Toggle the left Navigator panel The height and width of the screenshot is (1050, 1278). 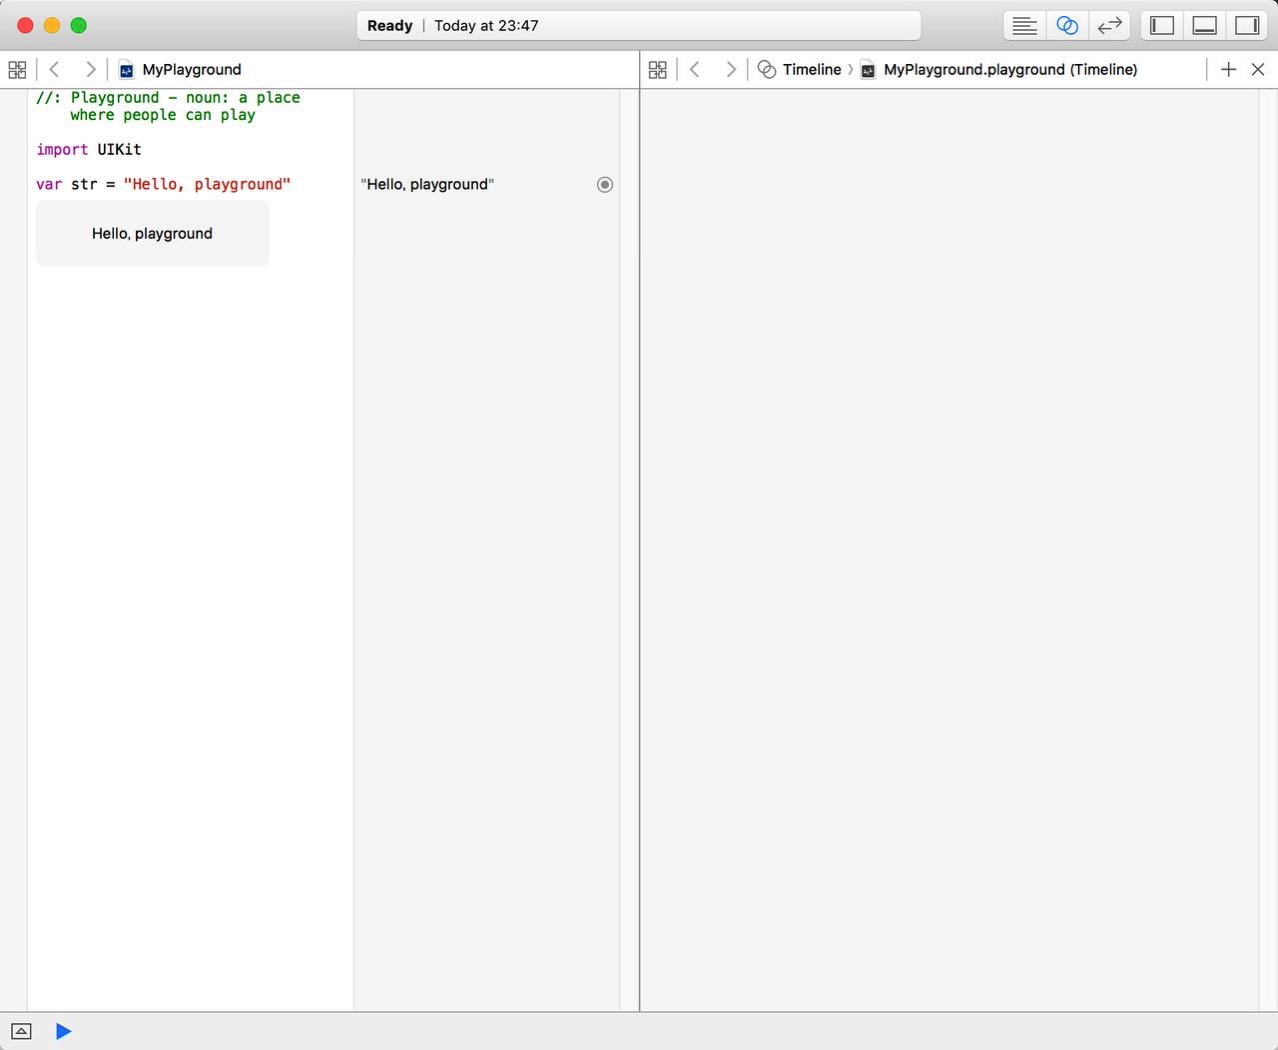(1162, 26)
